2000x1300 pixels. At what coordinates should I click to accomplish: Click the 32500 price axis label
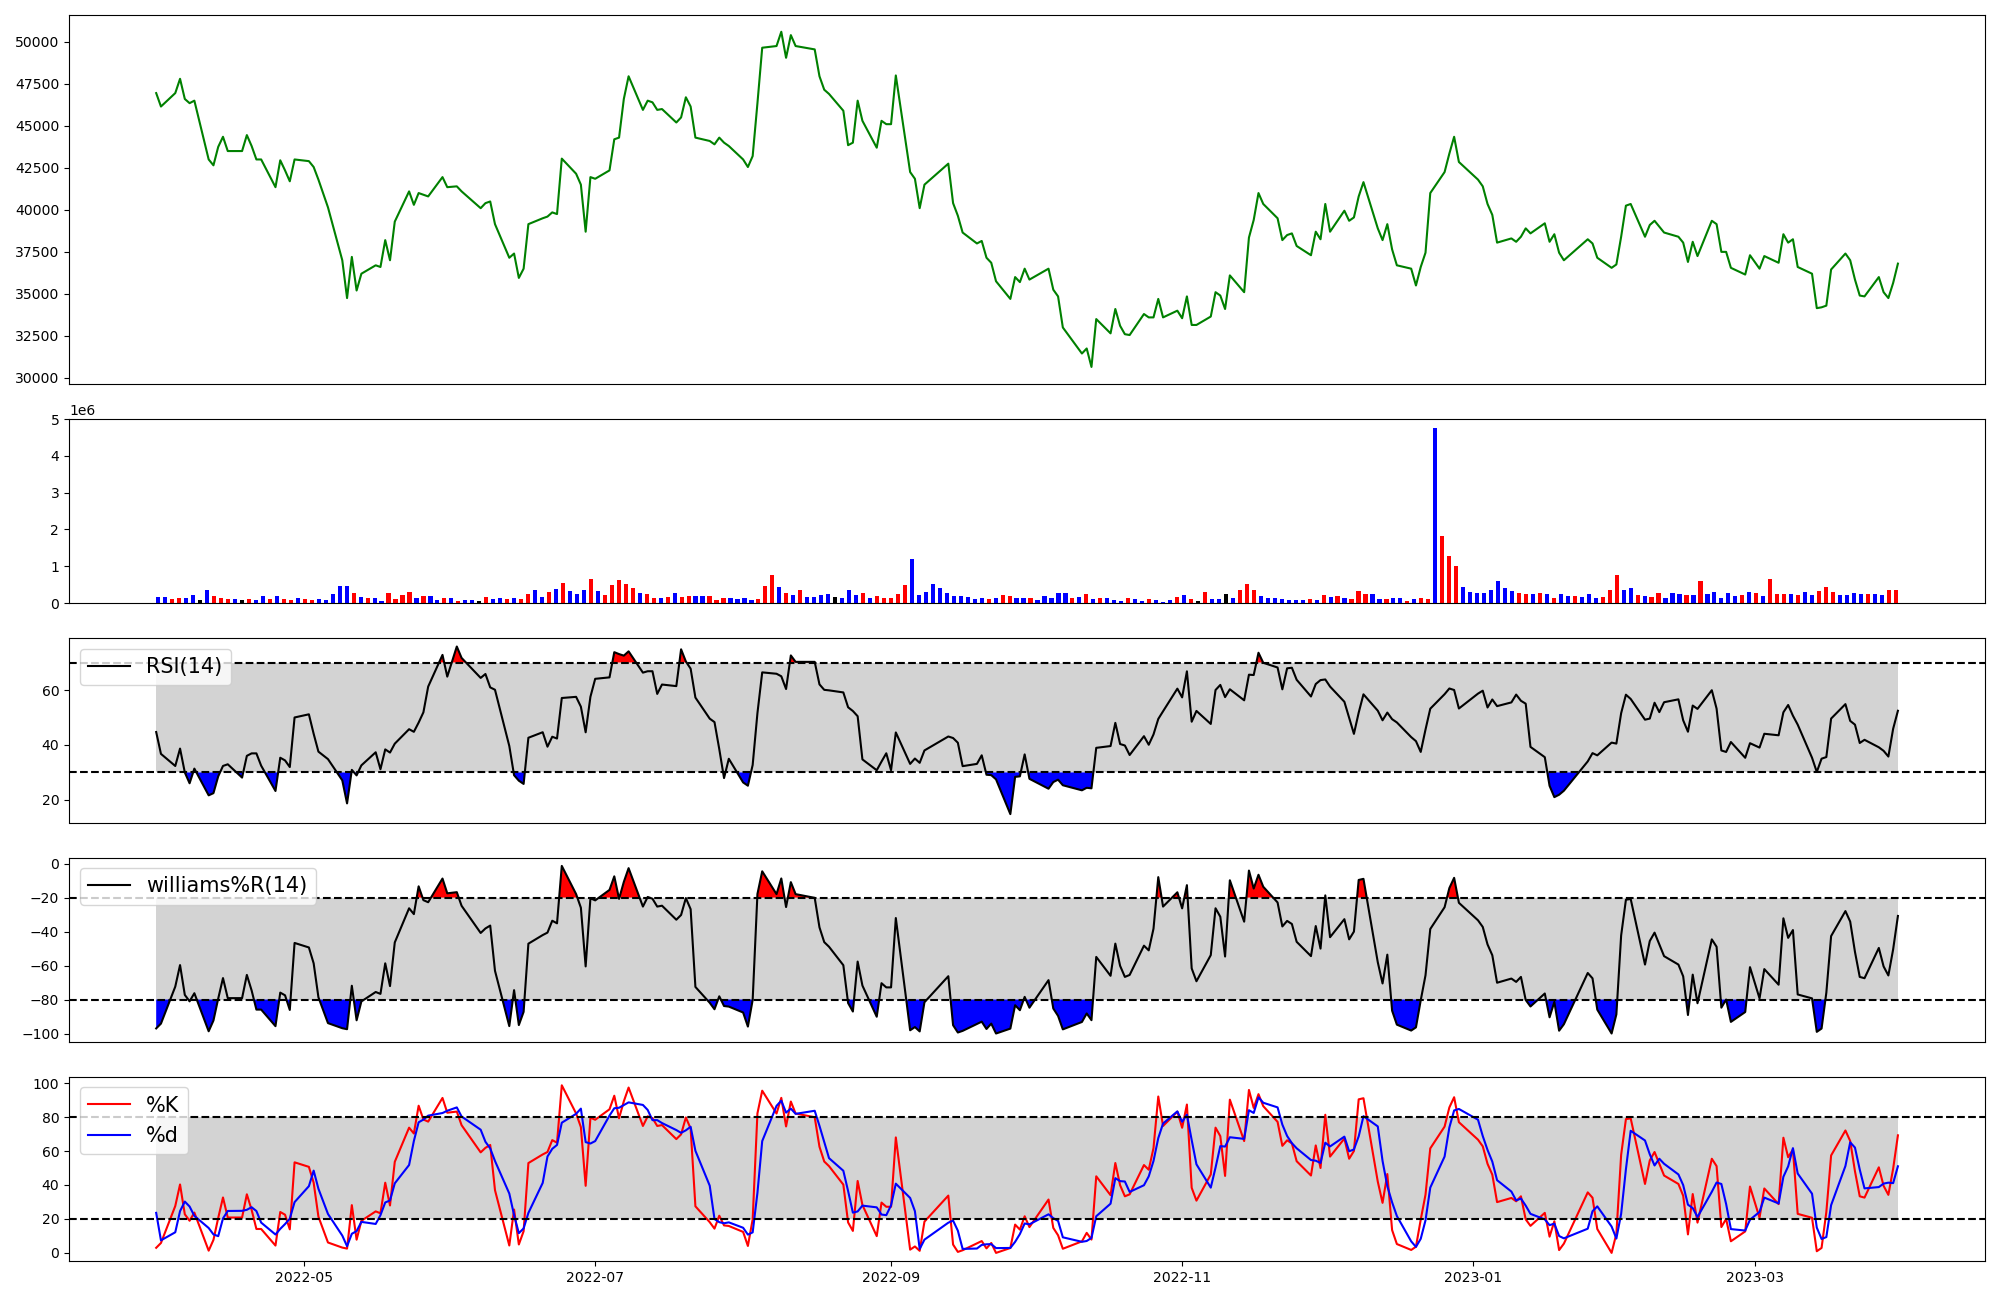click(36, 336)
